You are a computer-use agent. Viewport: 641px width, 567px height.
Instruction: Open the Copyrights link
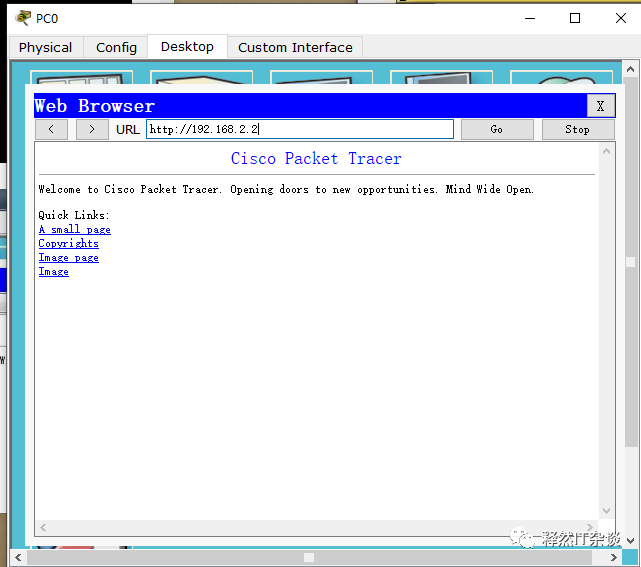click(68, 244)
